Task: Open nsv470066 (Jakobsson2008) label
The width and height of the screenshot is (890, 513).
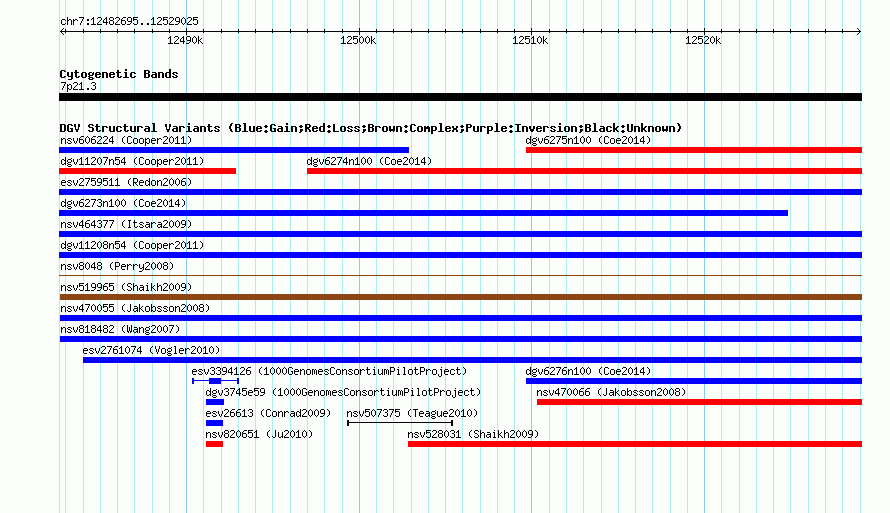Action: point(611,392)
